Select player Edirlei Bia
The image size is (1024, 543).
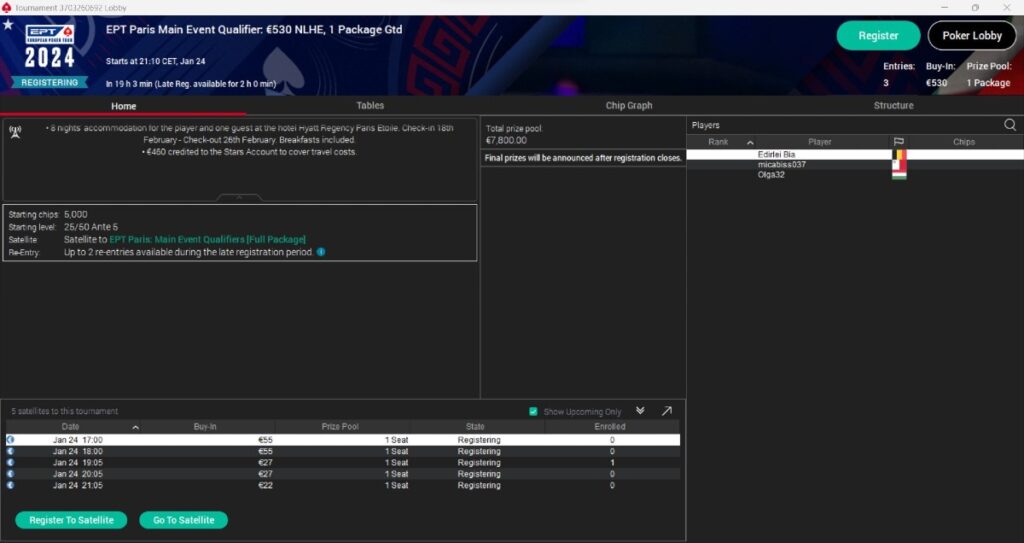776,155
